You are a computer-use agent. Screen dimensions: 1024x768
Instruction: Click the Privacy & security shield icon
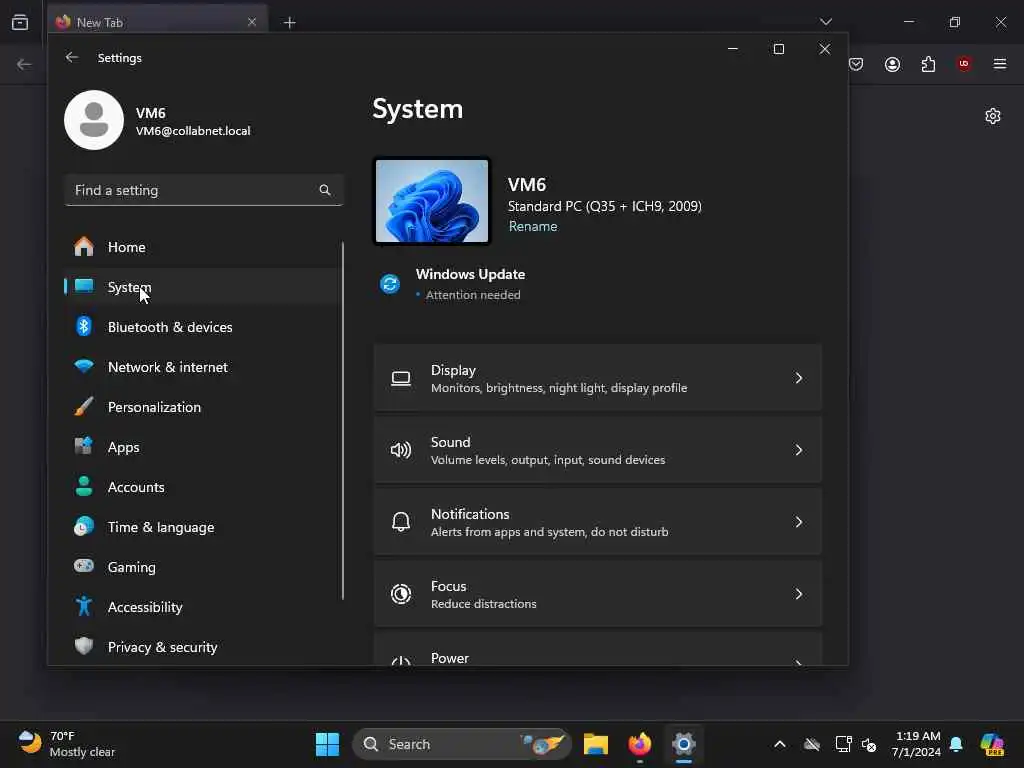point(84,646)
